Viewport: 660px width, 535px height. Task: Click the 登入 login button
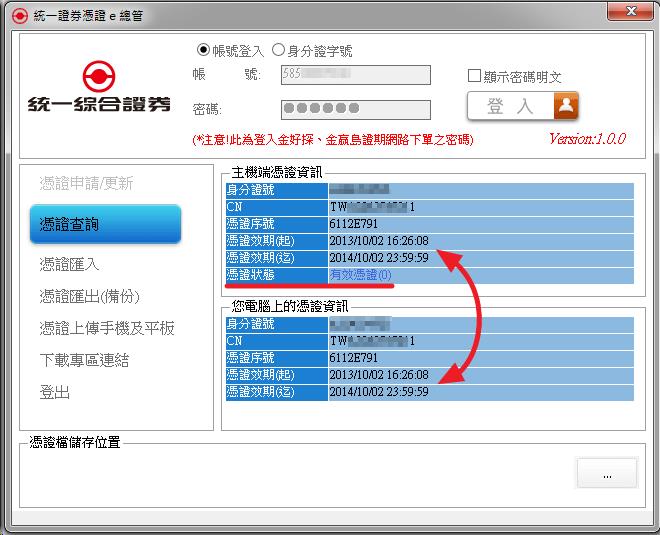522,106
